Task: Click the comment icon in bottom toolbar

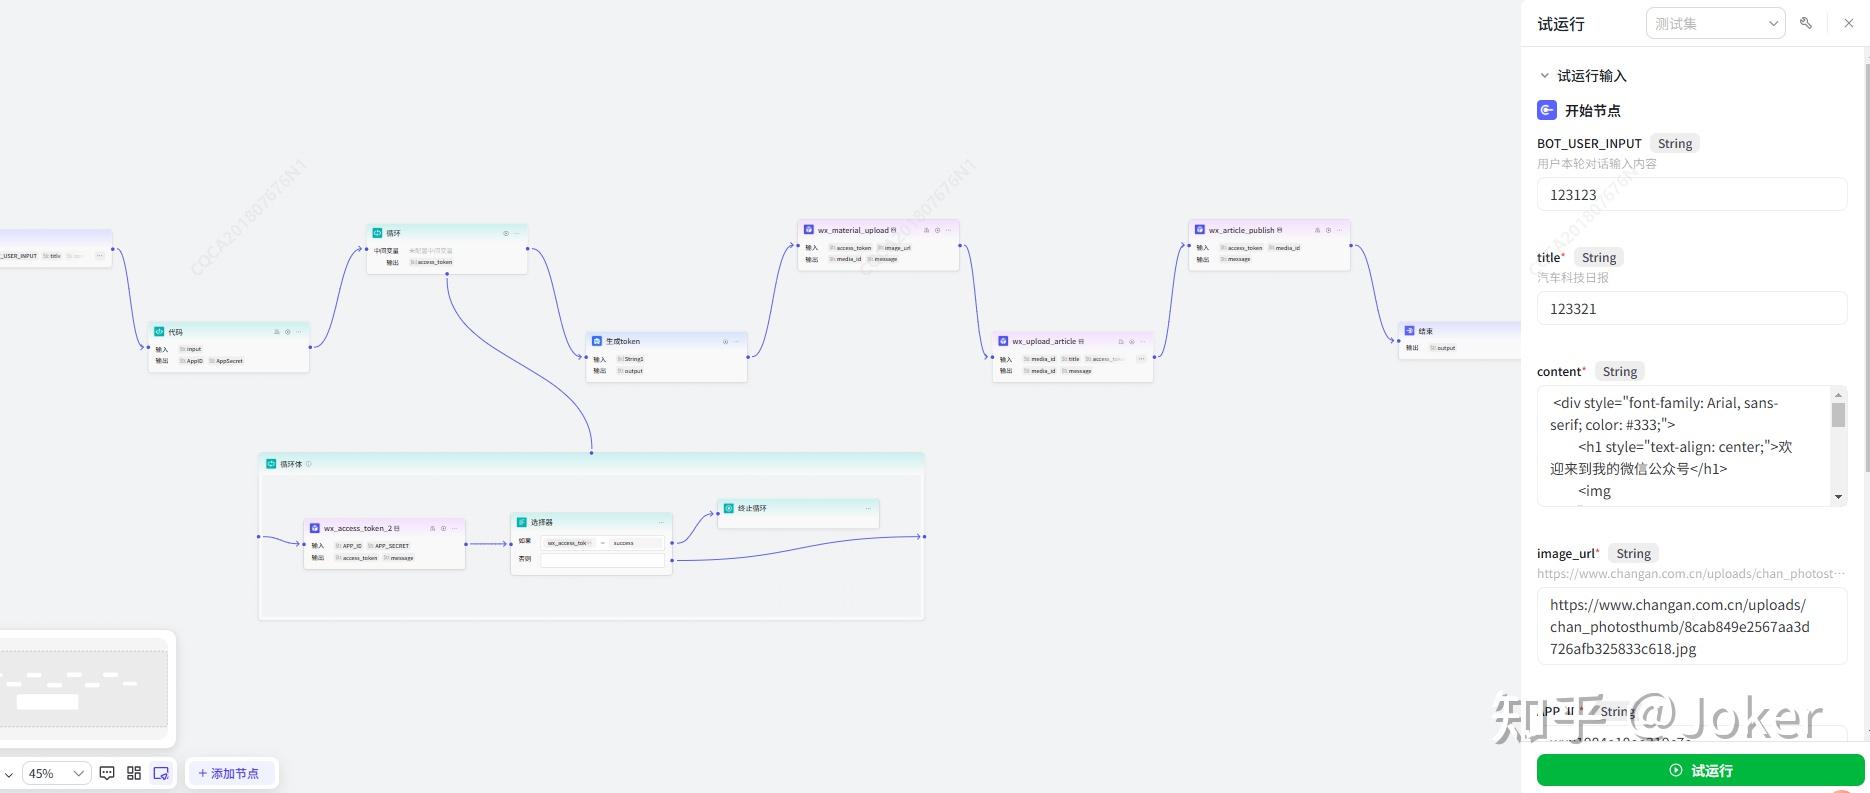Action: 107,773
